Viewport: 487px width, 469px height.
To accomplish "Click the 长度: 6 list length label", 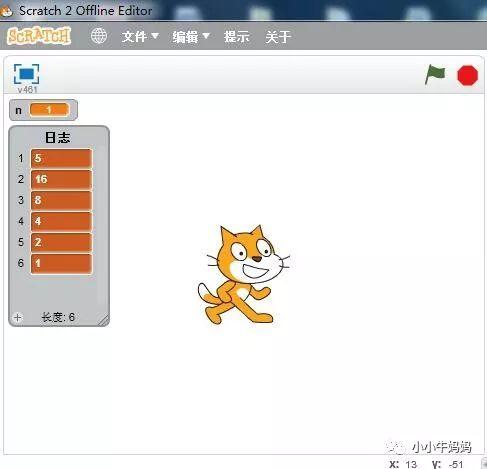I will pyautogui.click(x=58, y=317).
